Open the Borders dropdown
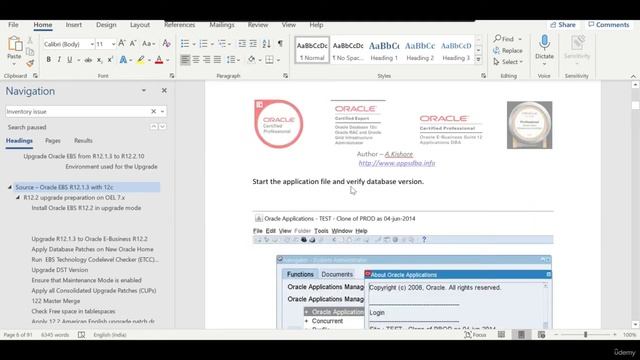This screenshot has width=640, height=360. (278, 60)
